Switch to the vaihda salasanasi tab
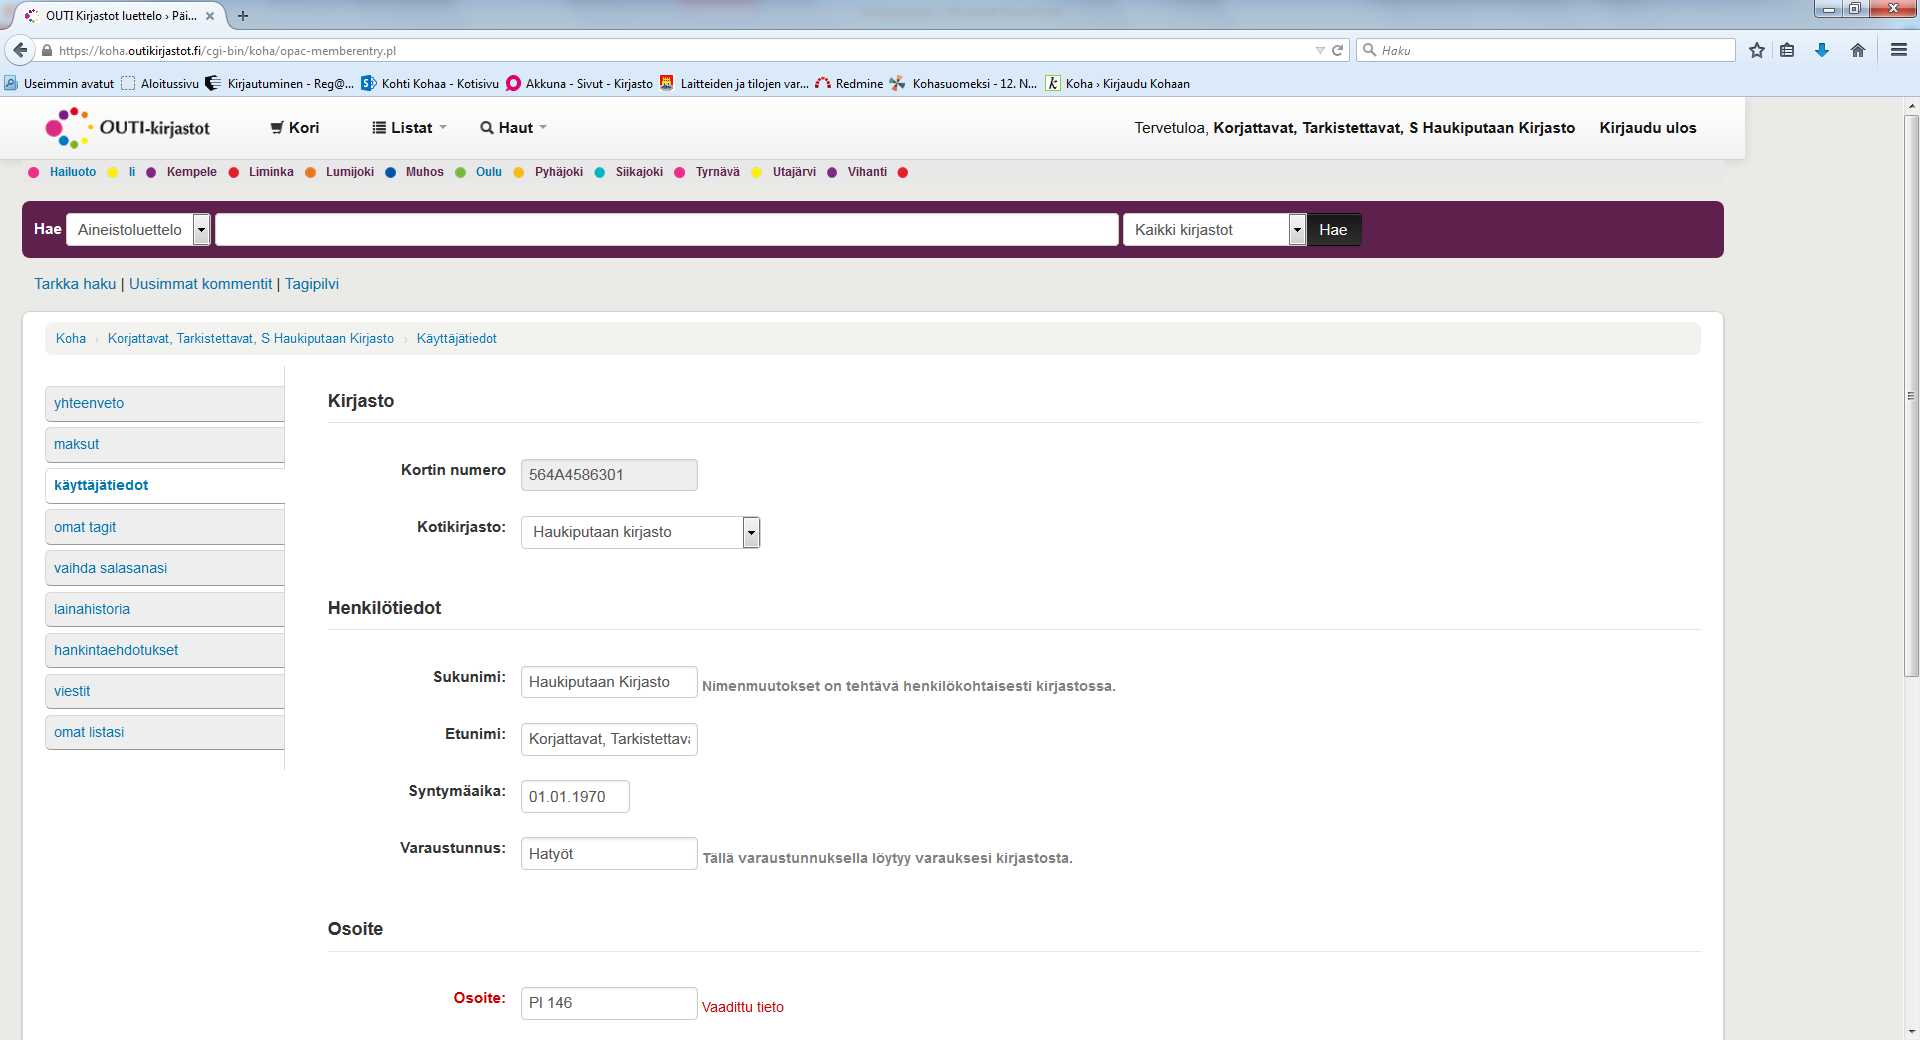This screenshot has width=1920, height=1040. coord(165,568)
